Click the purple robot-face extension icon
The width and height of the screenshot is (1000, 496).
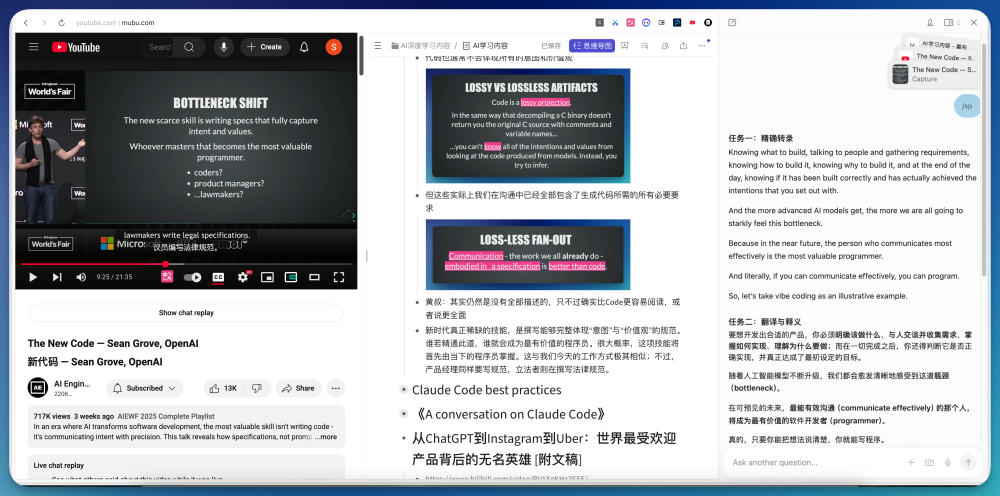click(646, 22)
